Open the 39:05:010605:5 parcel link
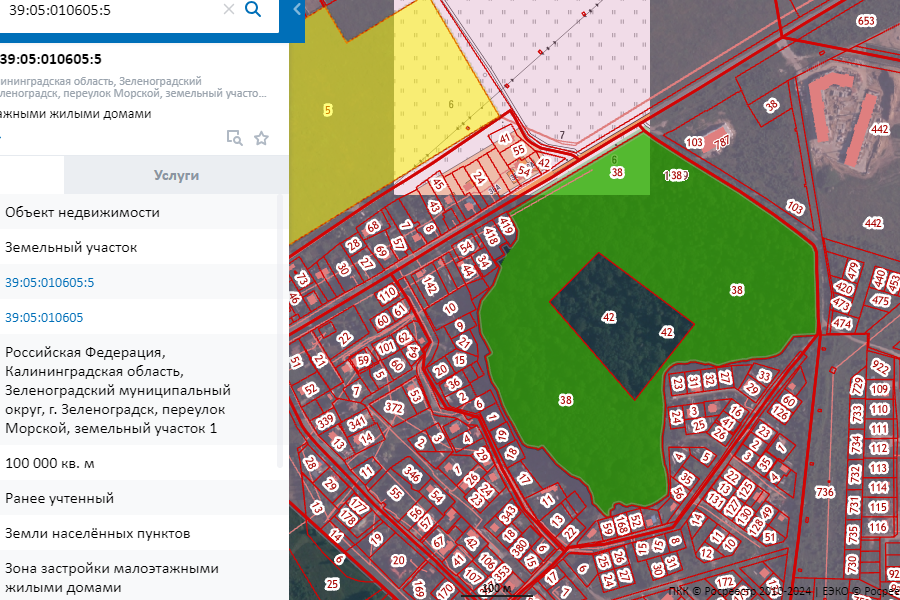Image resolution: width=900 pixels, height=600 pixels. click(x=49, y=282)
